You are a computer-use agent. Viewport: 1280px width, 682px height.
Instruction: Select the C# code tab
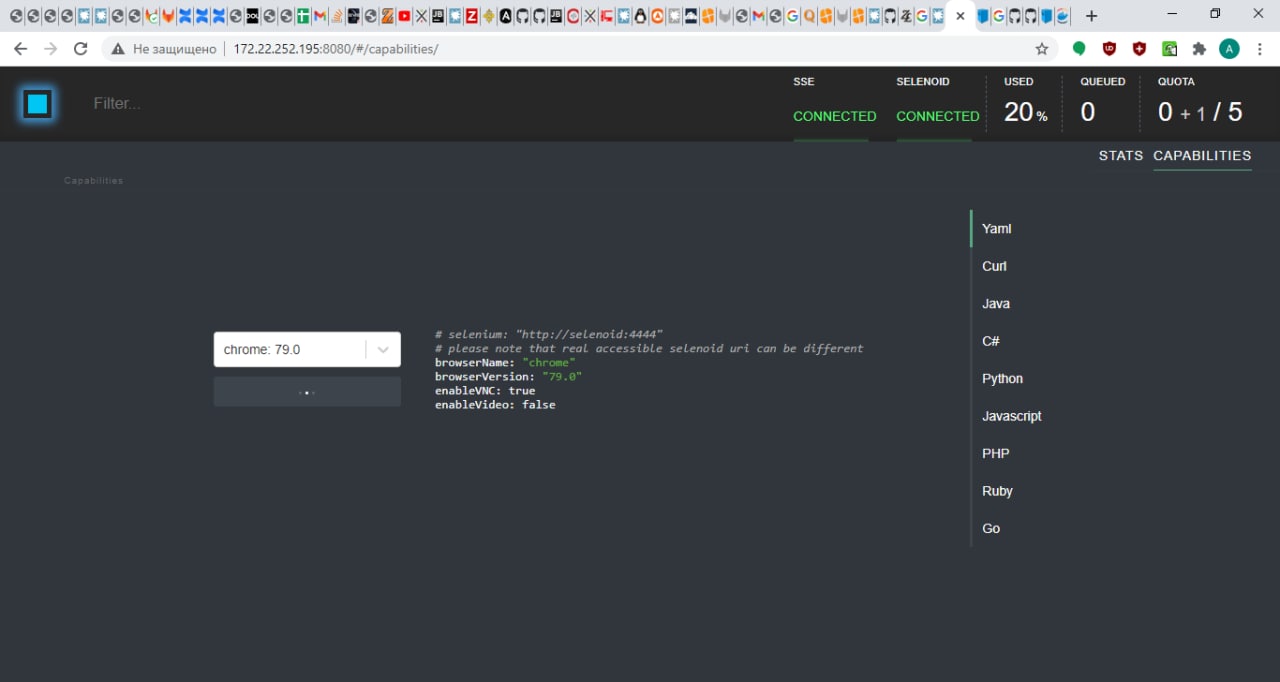[x=991, y=341]
